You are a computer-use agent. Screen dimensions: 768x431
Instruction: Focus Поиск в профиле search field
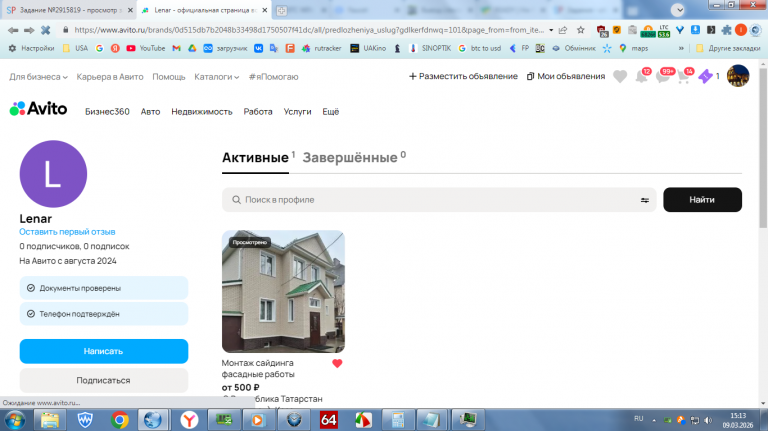click(438, 200)
